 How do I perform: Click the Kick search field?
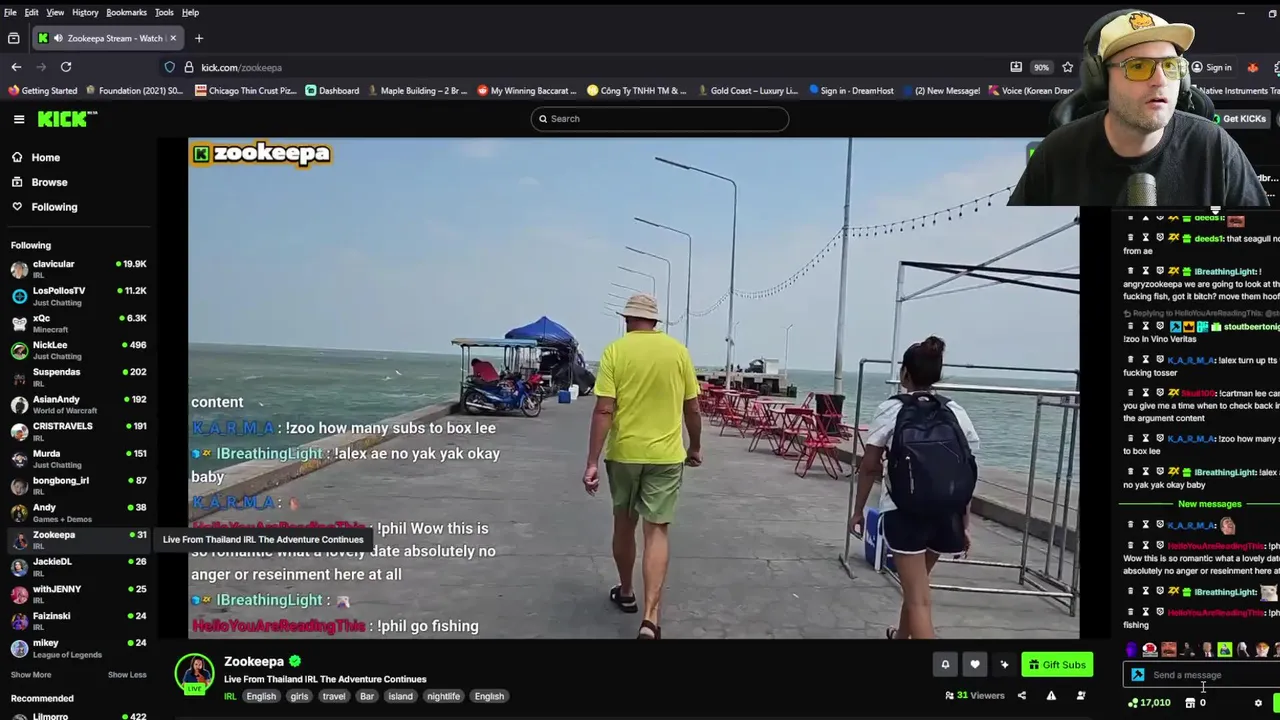[x=660, y=119]
